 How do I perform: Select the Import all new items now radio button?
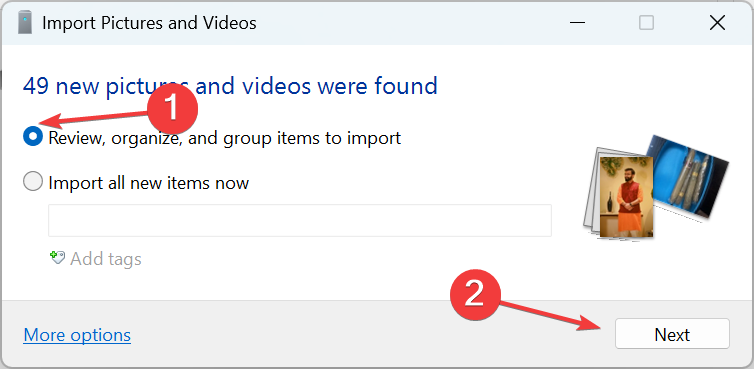click(x=33, y=182)
